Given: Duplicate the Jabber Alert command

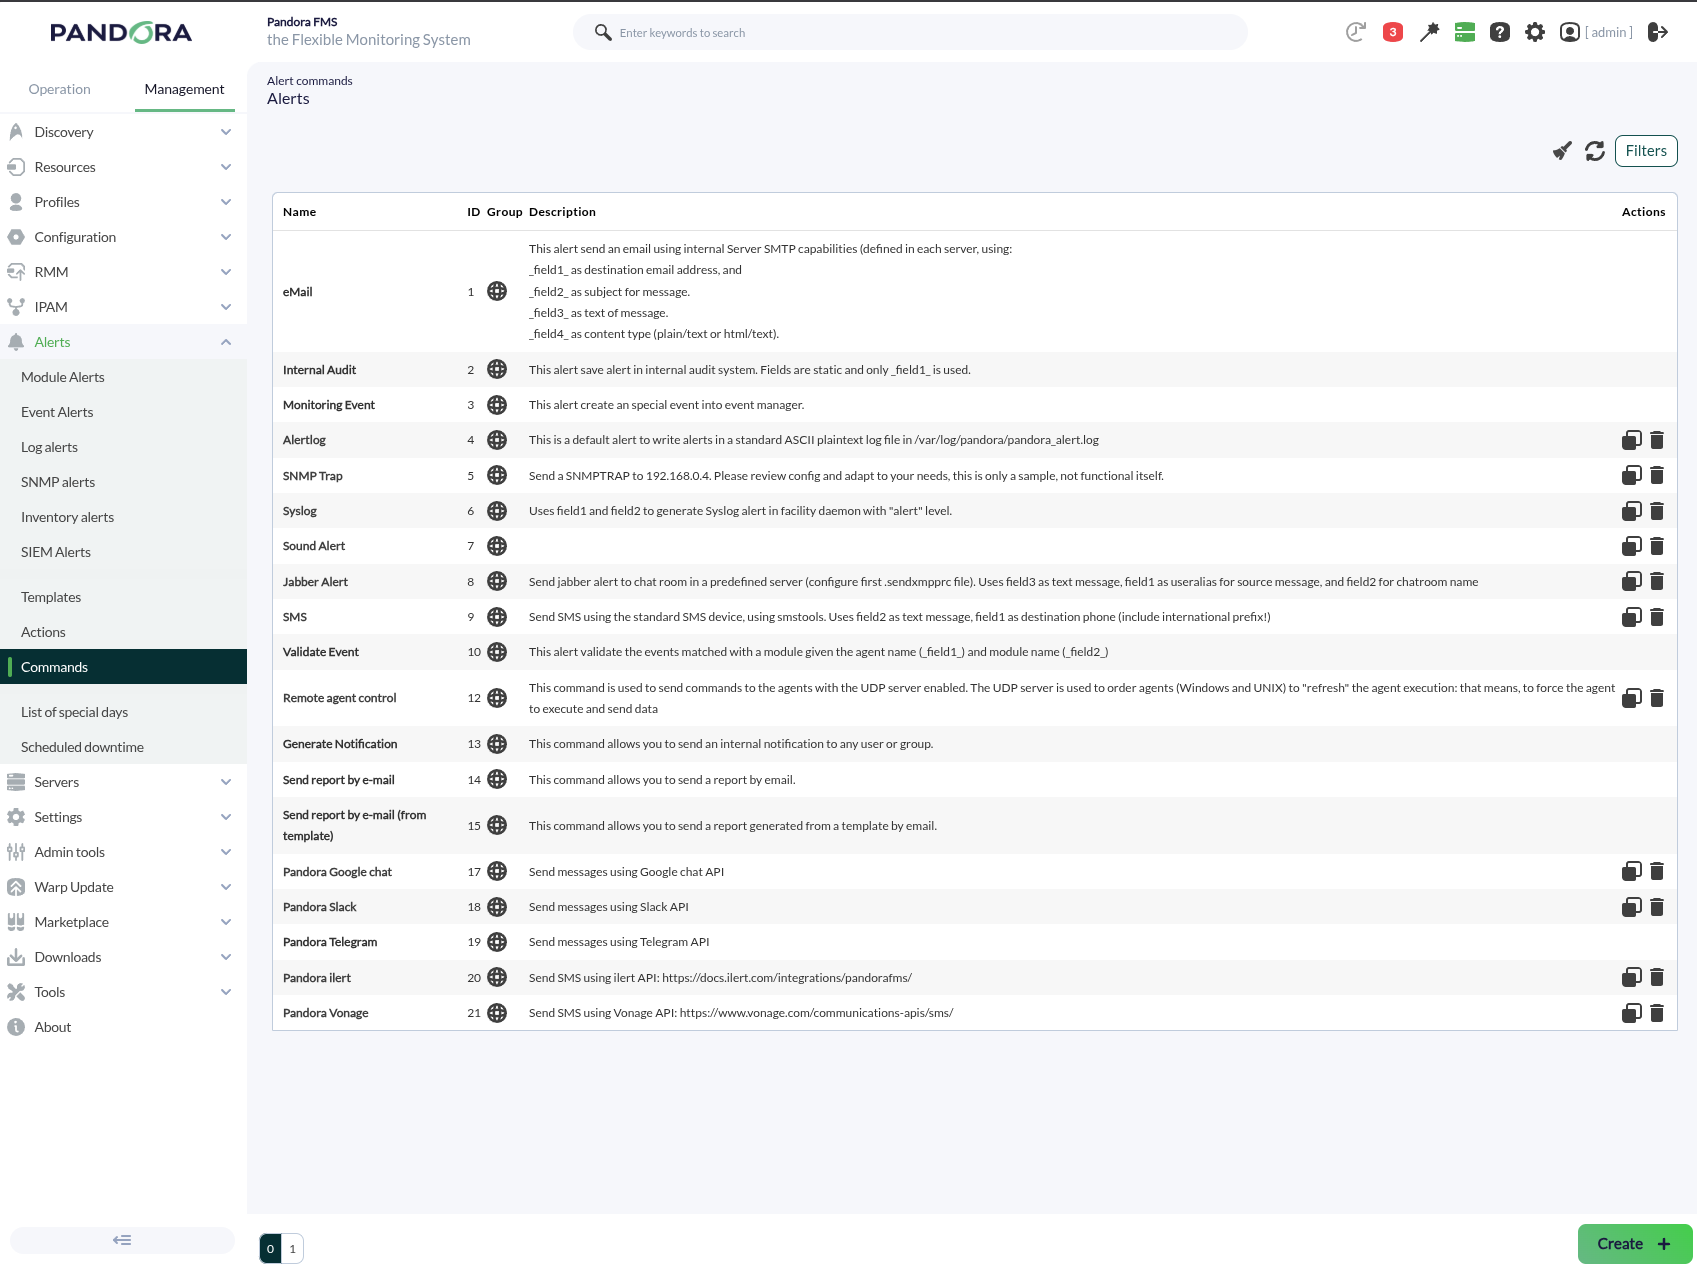Looking at the screenshot, I should (x=1632, y=581).
